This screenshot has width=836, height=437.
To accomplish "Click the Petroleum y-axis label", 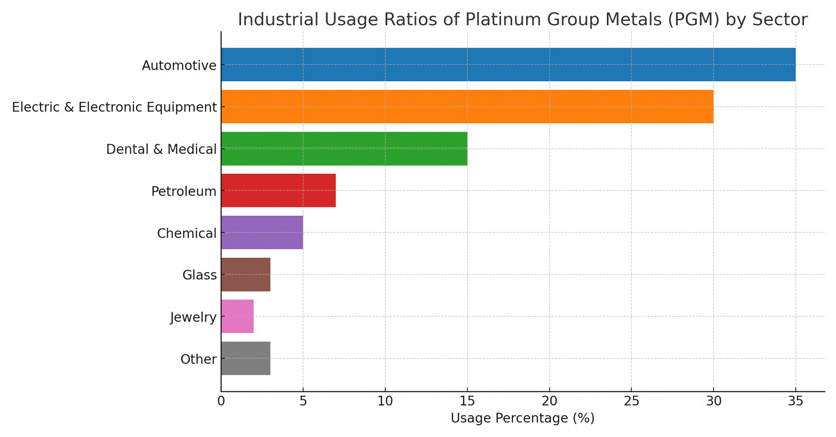I will [183, 192].
